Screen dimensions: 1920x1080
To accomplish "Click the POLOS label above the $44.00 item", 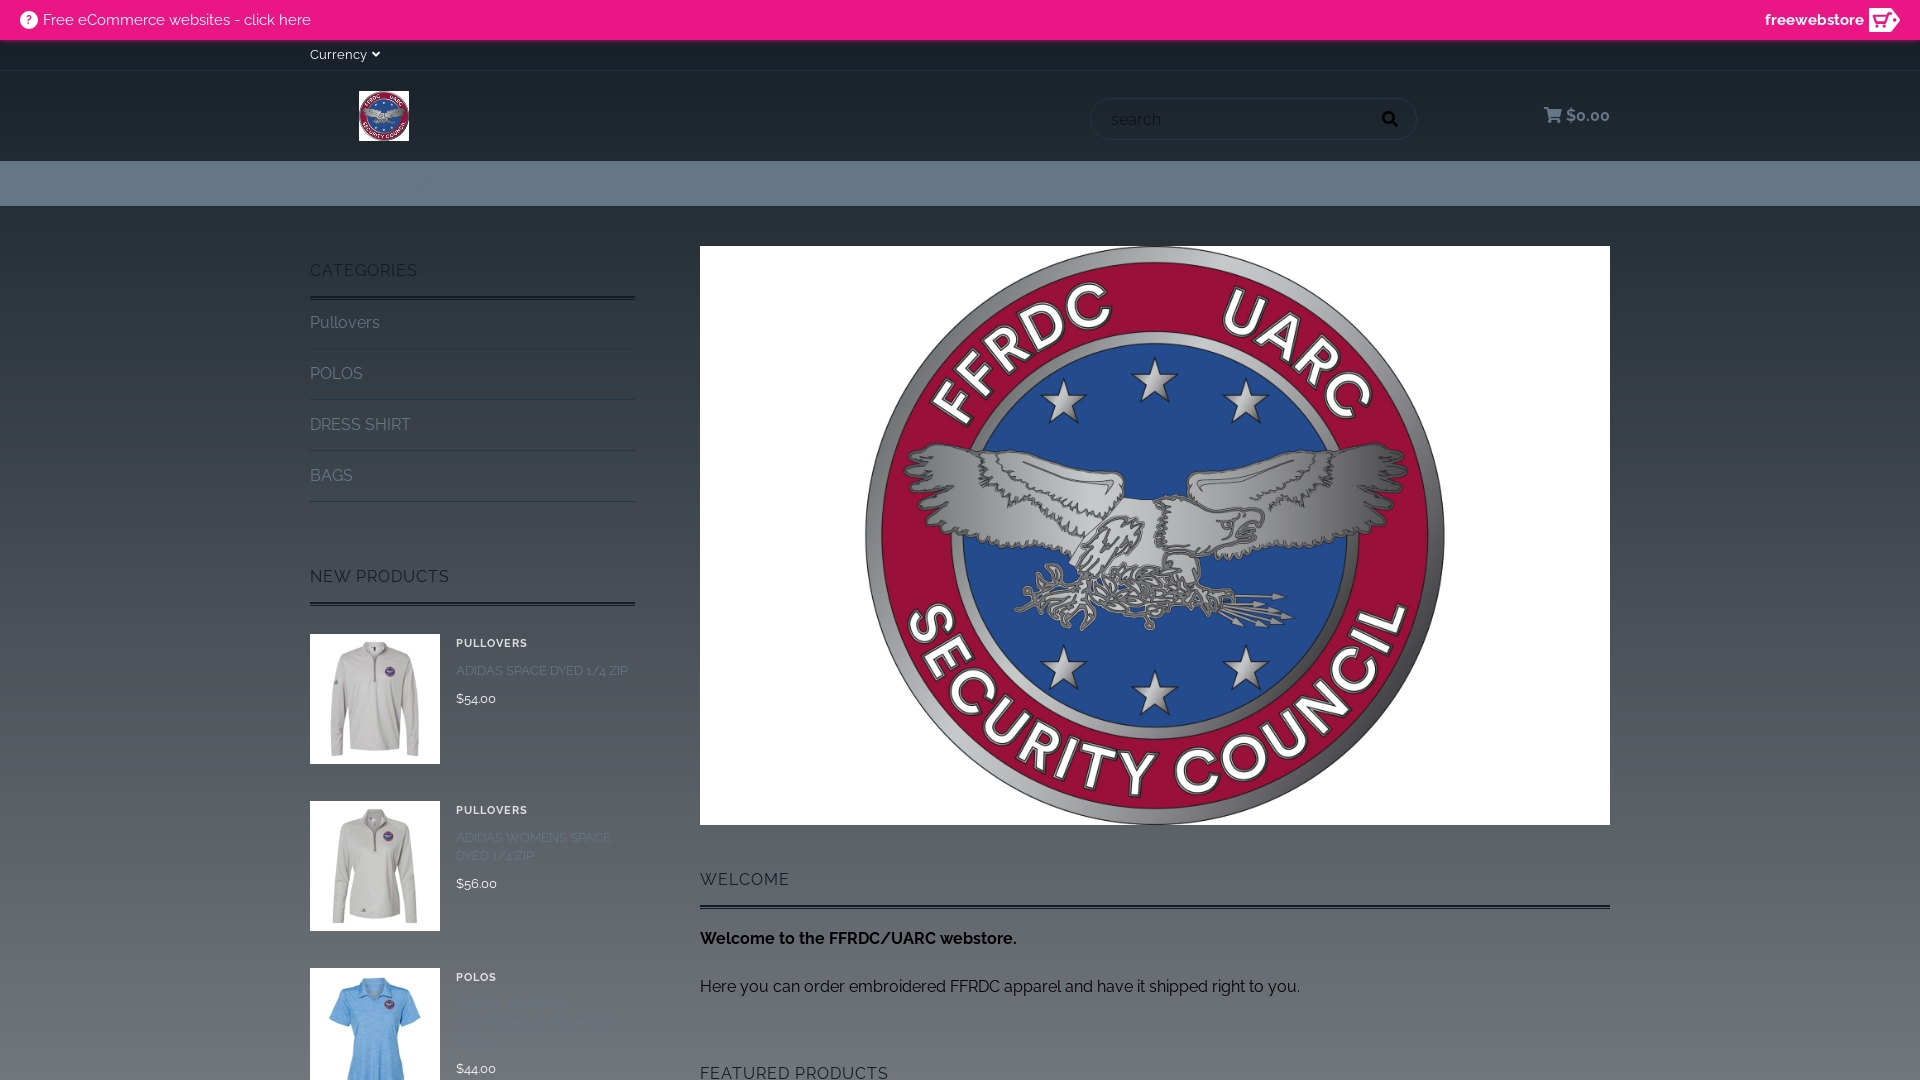I will pyautogui.click(x=476, y=977).
